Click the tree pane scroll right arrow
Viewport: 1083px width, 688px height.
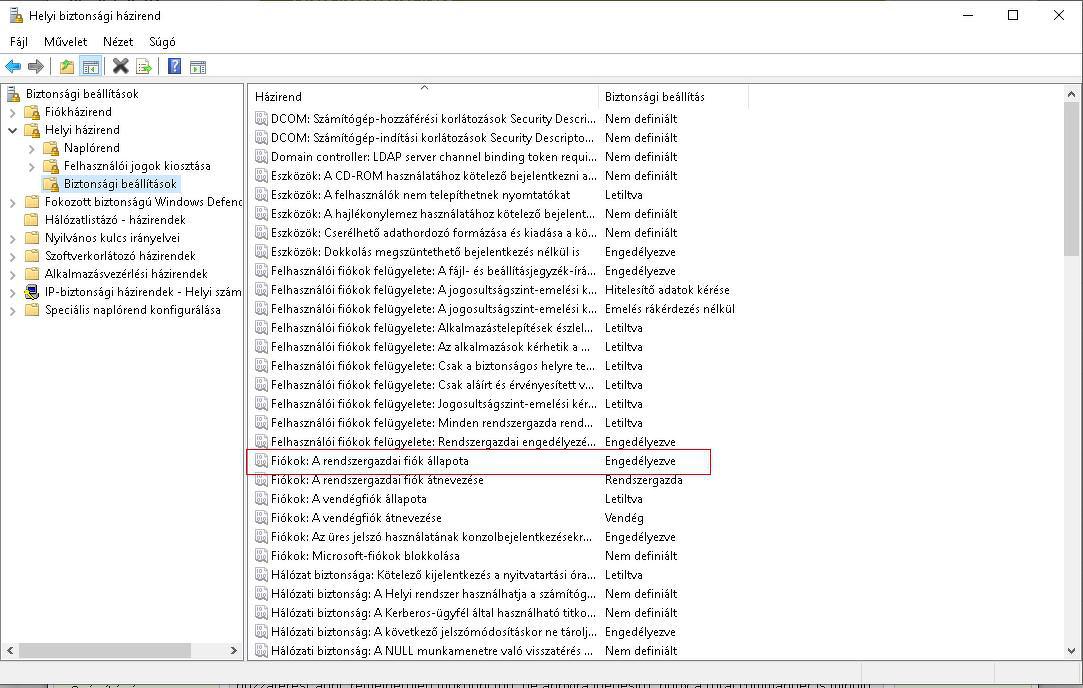pyautogui.click(x=233, y=651)
